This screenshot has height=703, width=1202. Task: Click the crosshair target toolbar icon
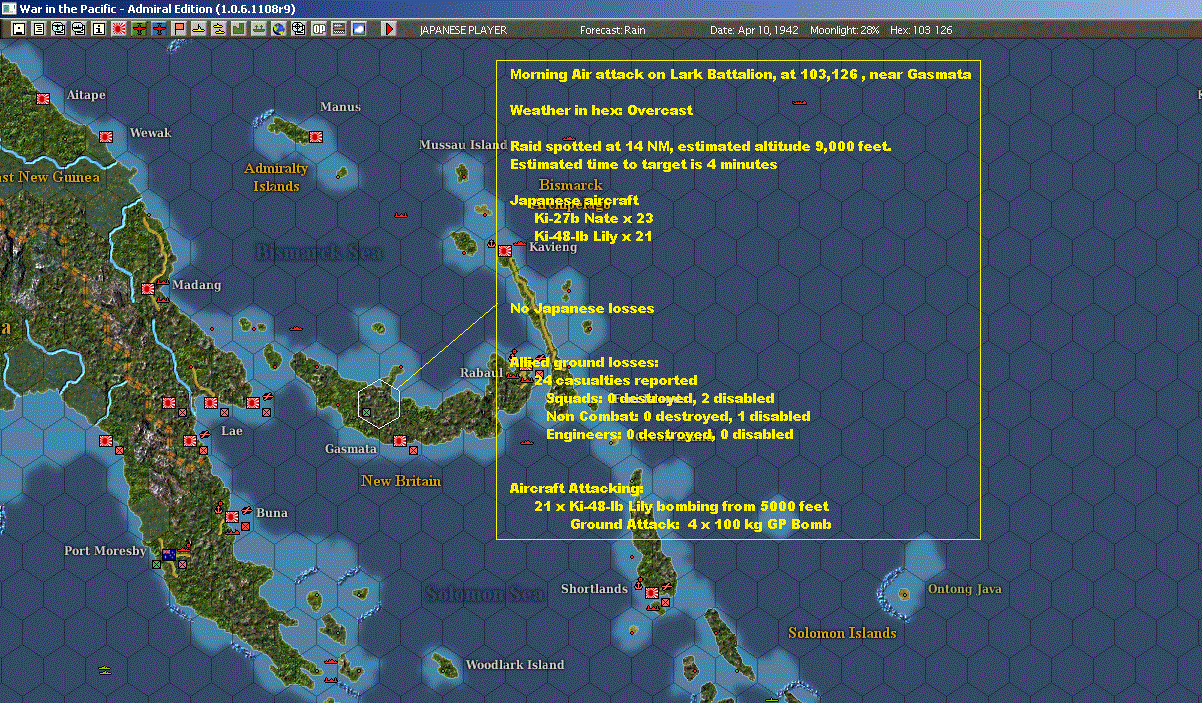(x=299, y=29)
